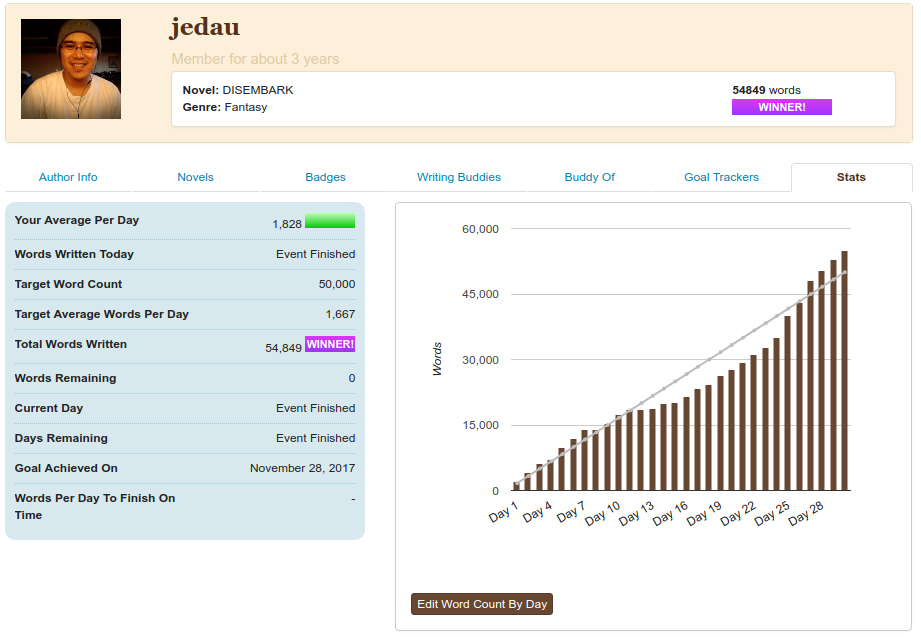
Task: Click the 'Days Remaining' label
Action: click(x=61, y=438)
